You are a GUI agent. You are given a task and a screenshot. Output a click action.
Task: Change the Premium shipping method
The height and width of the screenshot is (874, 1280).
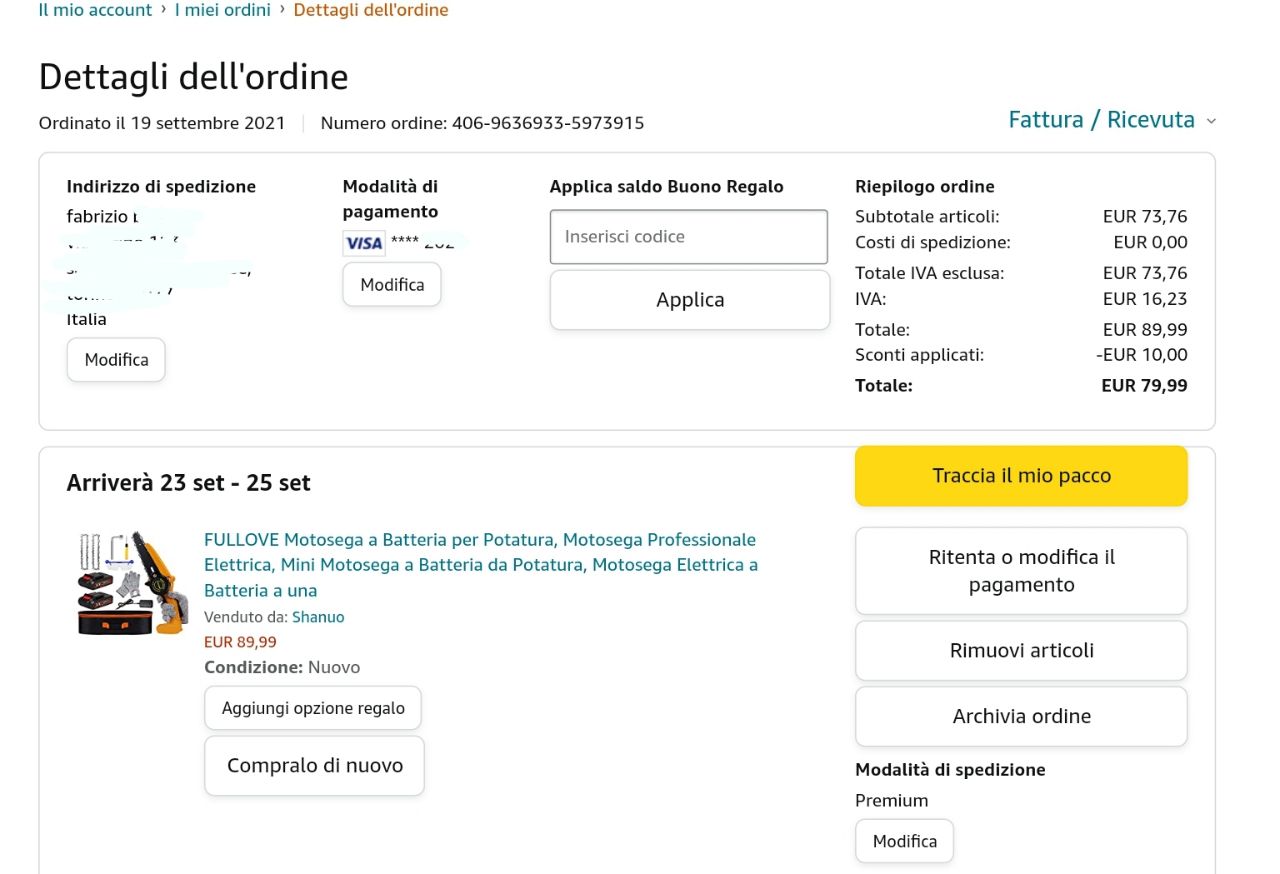[904, 841]
